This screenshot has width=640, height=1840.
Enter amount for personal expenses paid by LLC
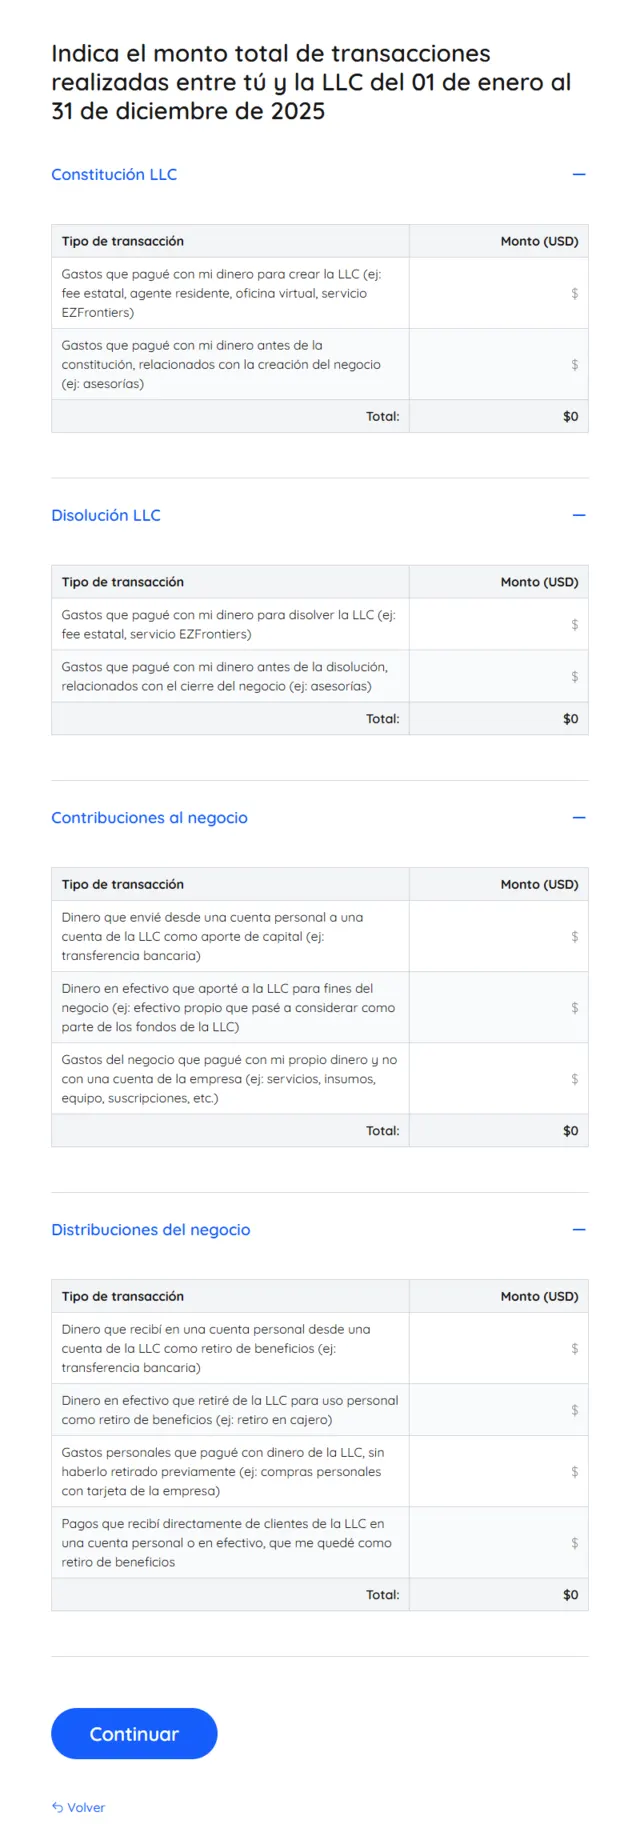[x=498, y=1472]
